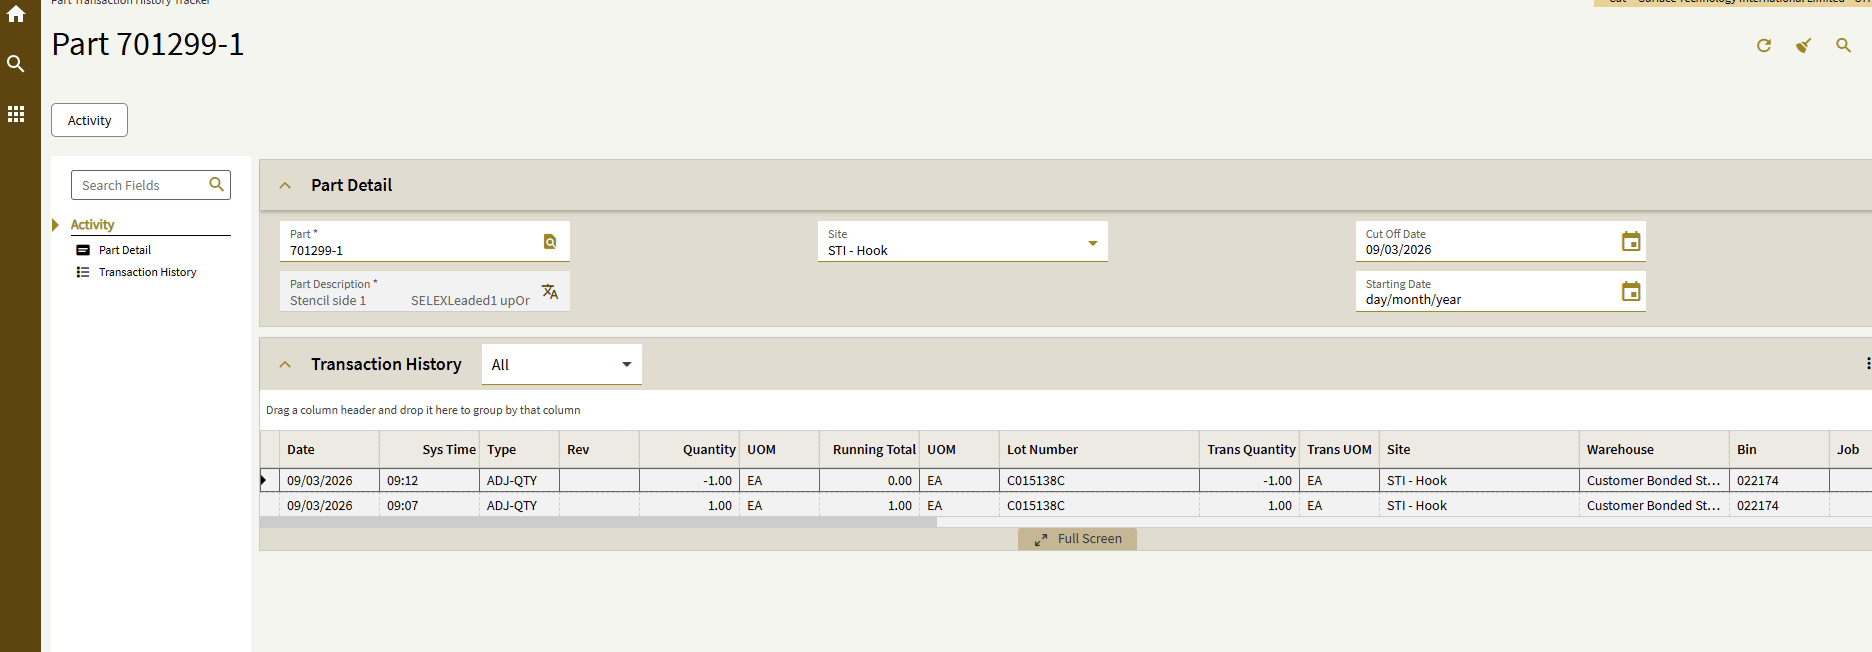Open part lookup icon in Part field
Viewport: 1872px width, 652px height.
point(550,242)
